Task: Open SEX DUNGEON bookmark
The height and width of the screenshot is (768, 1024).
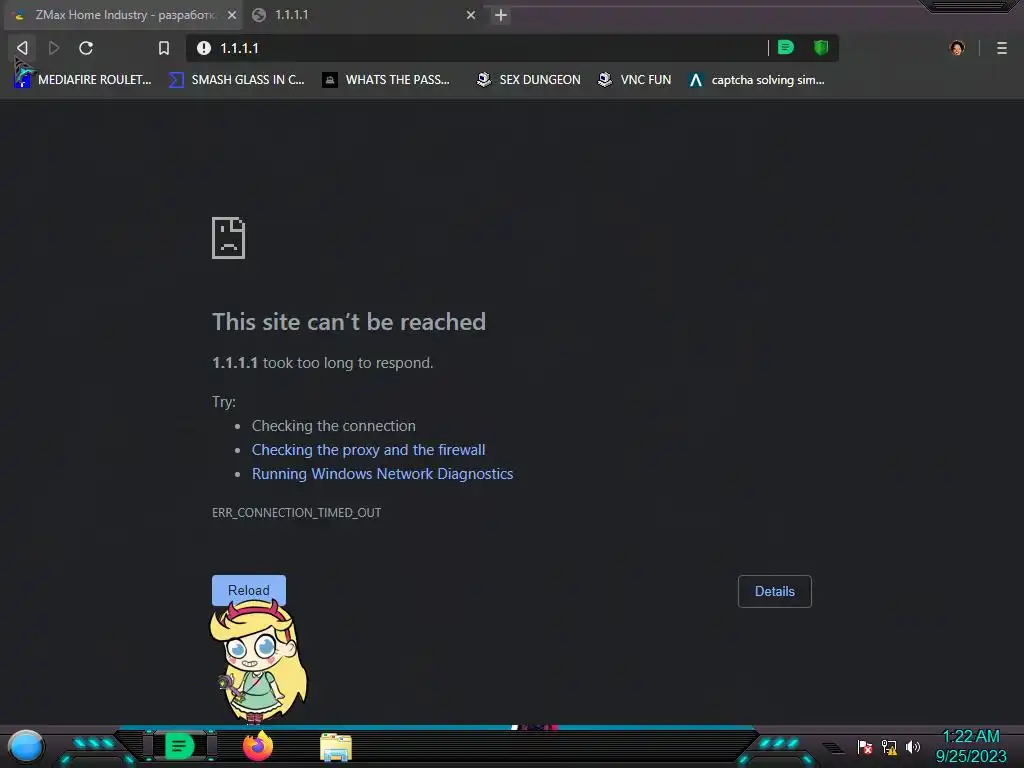Action: click(528, 80)
